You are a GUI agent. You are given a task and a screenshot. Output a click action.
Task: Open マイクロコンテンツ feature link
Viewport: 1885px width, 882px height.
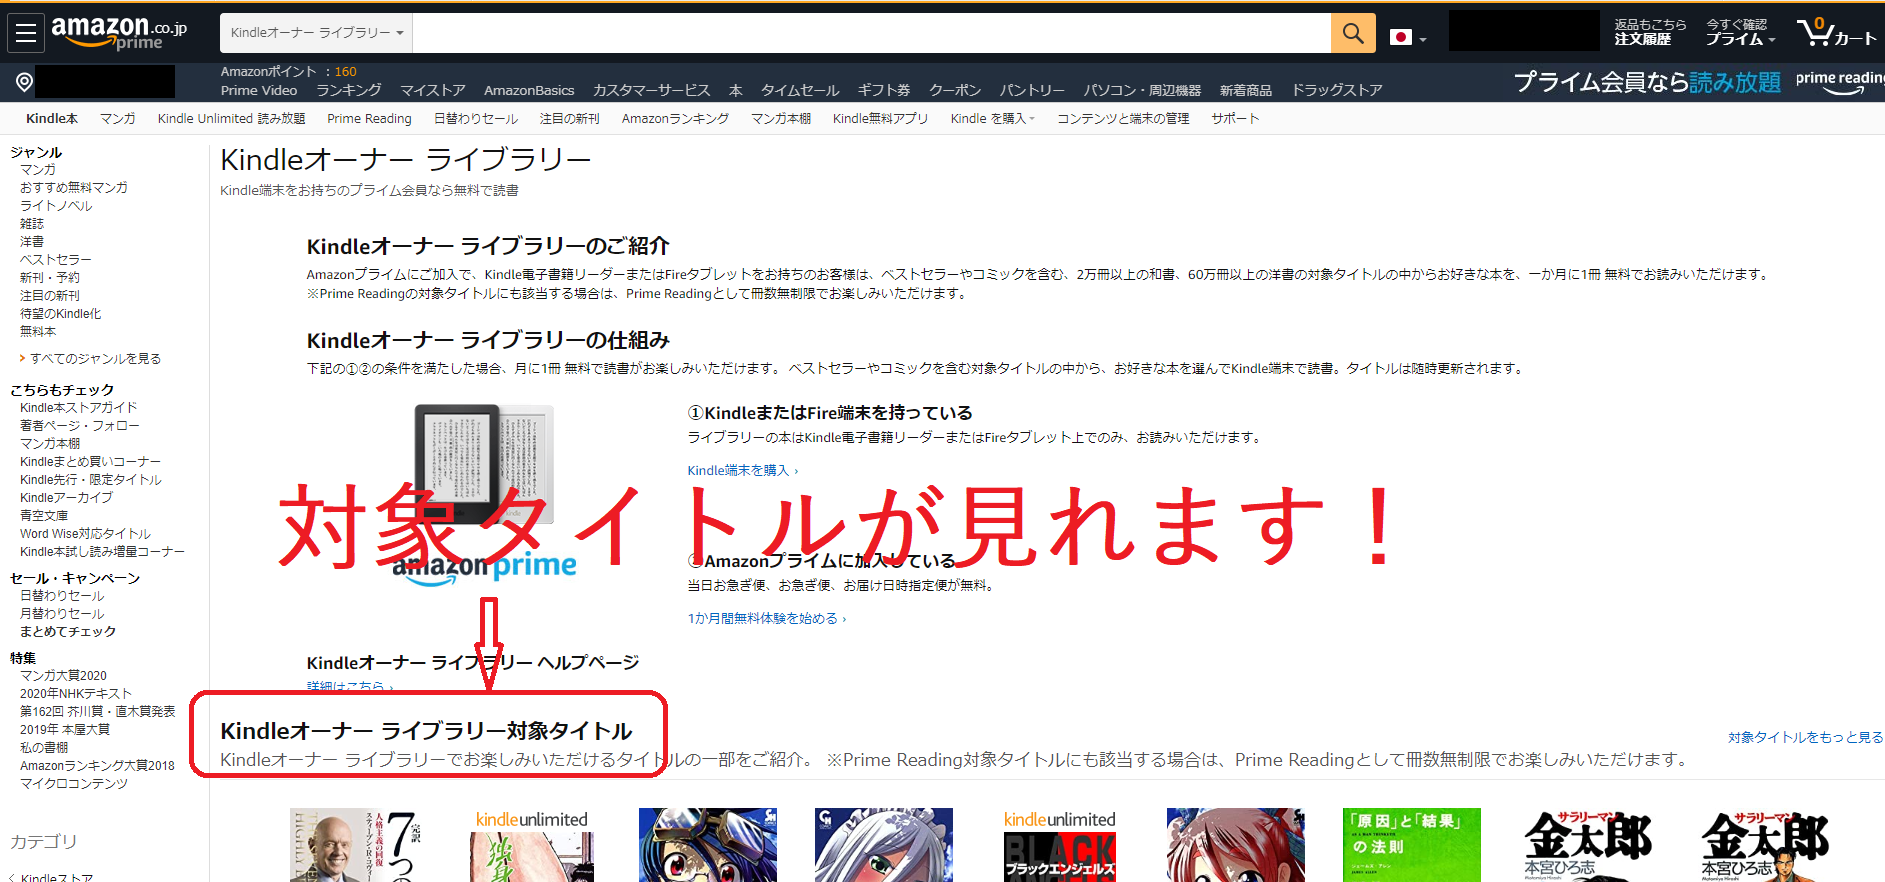[74, 784]
